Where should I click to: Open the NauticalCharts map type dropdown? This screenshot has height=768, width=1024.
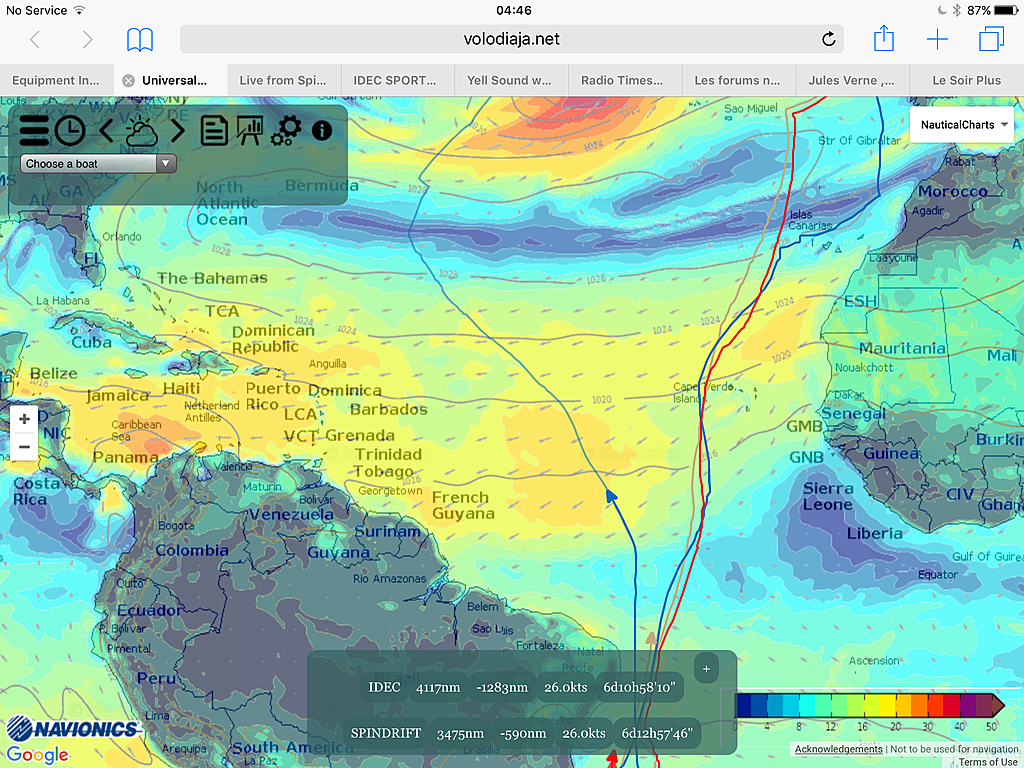tap(961, 125)
